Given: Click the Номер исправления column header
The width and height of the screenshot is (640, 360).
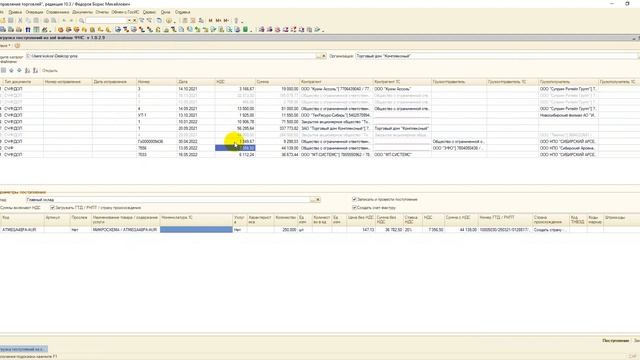Looking at the screenshot, I should pyautogui.click(x=68, y=82).
